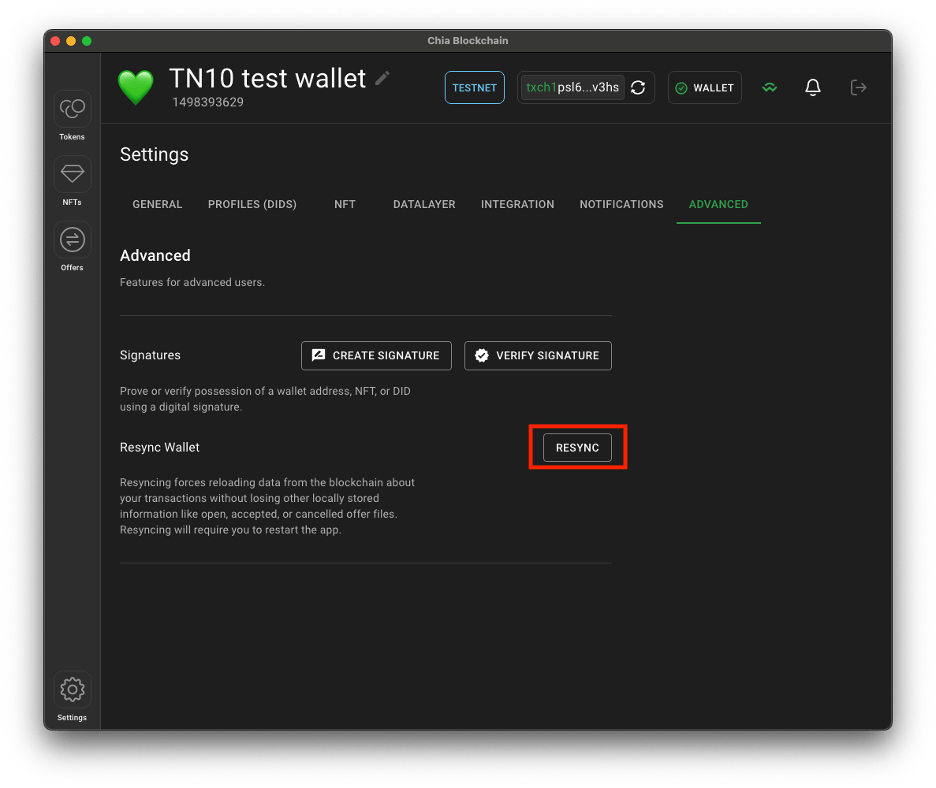The height and width of the screenshot is (788, 936).
Task: Click the Resync Wallet label
Action: tap(159, 448)
